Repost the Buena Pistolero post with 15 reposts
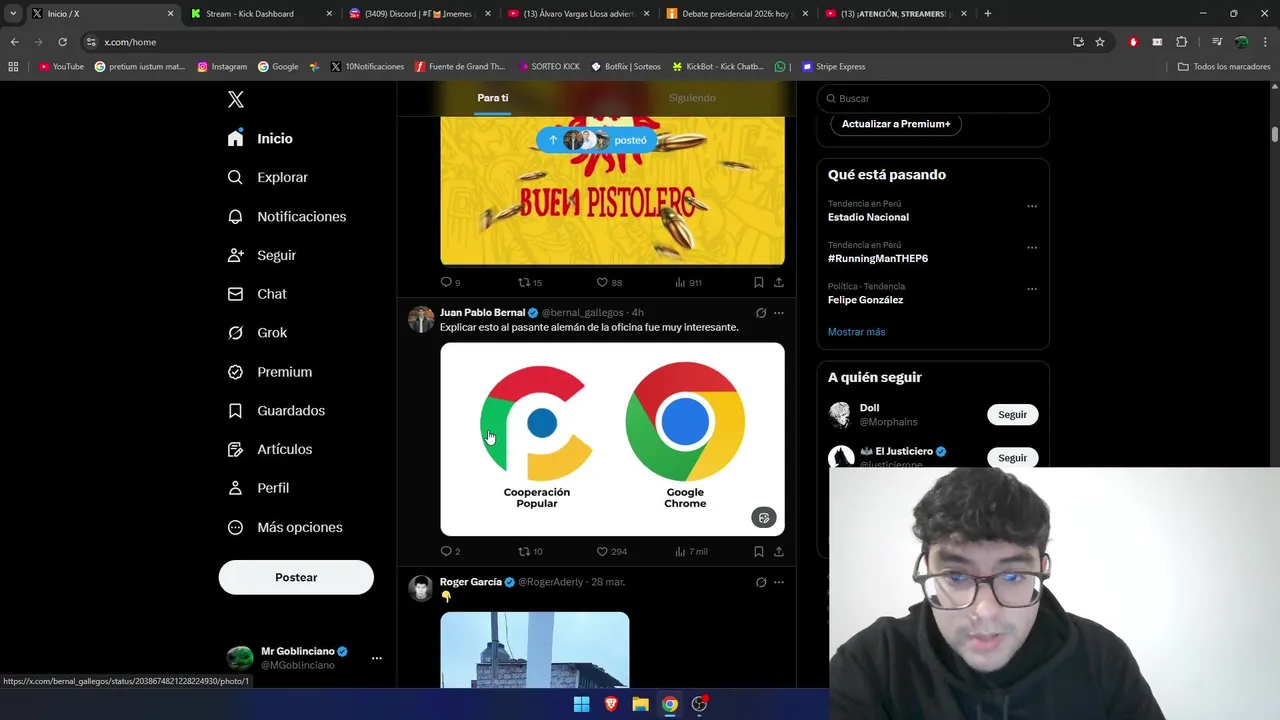This screenshot has width=1280, height=720. click(x=530, y=283)
